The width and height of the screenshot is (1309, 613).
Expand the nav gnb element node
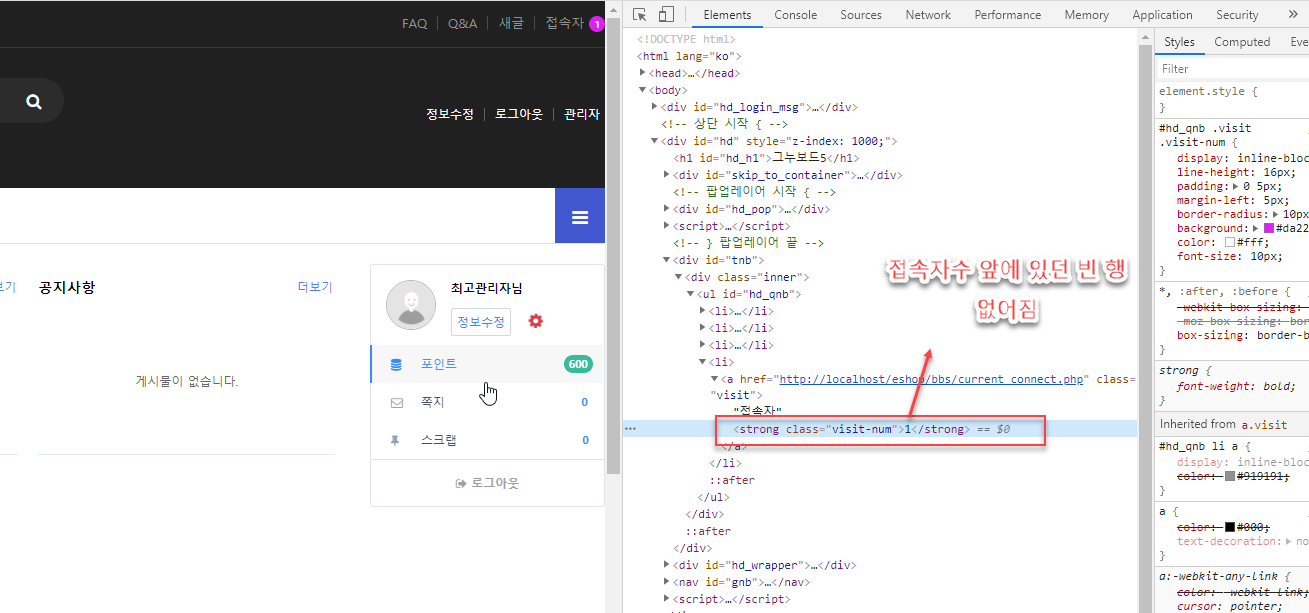(668, 582)
